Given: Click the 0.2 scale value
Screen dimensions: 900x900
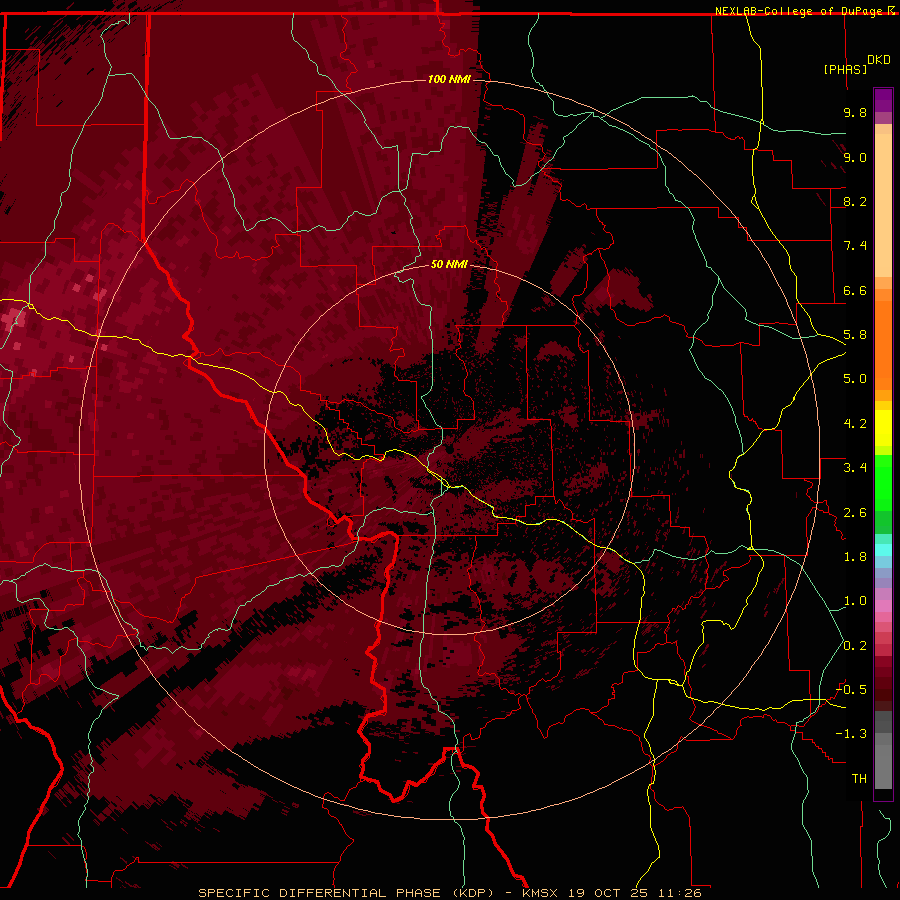Looking at the screenshot, I should coord(855,646).
